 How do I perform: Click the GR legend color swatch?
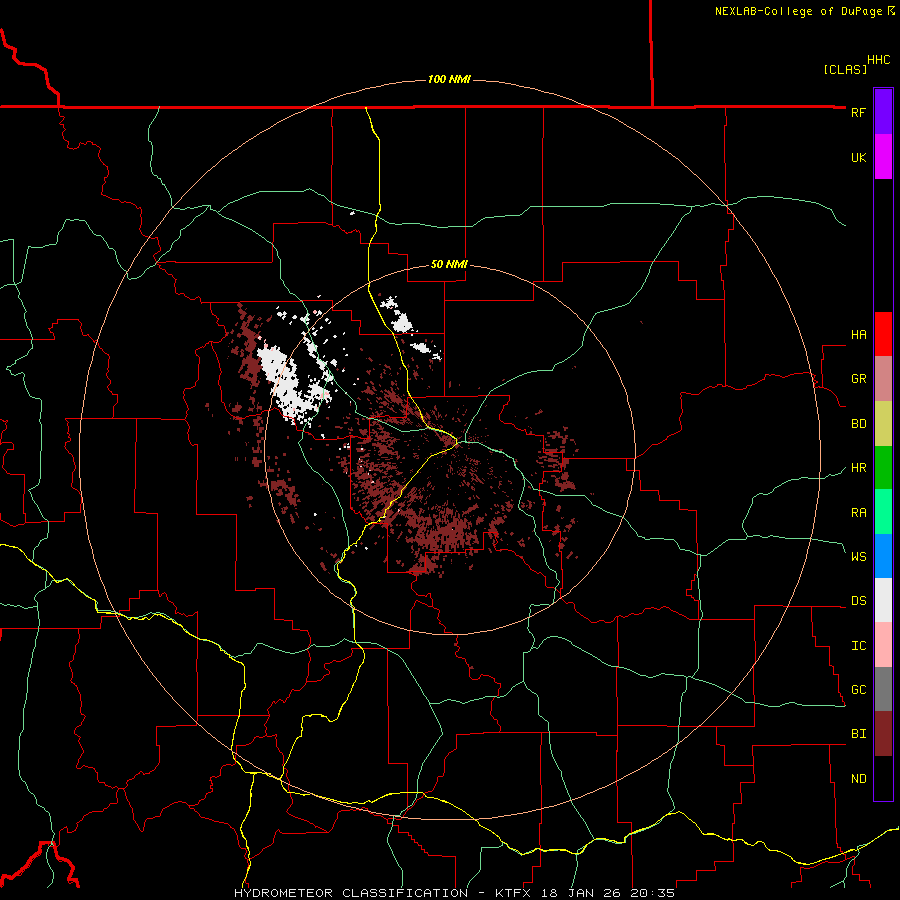point(883,378)
